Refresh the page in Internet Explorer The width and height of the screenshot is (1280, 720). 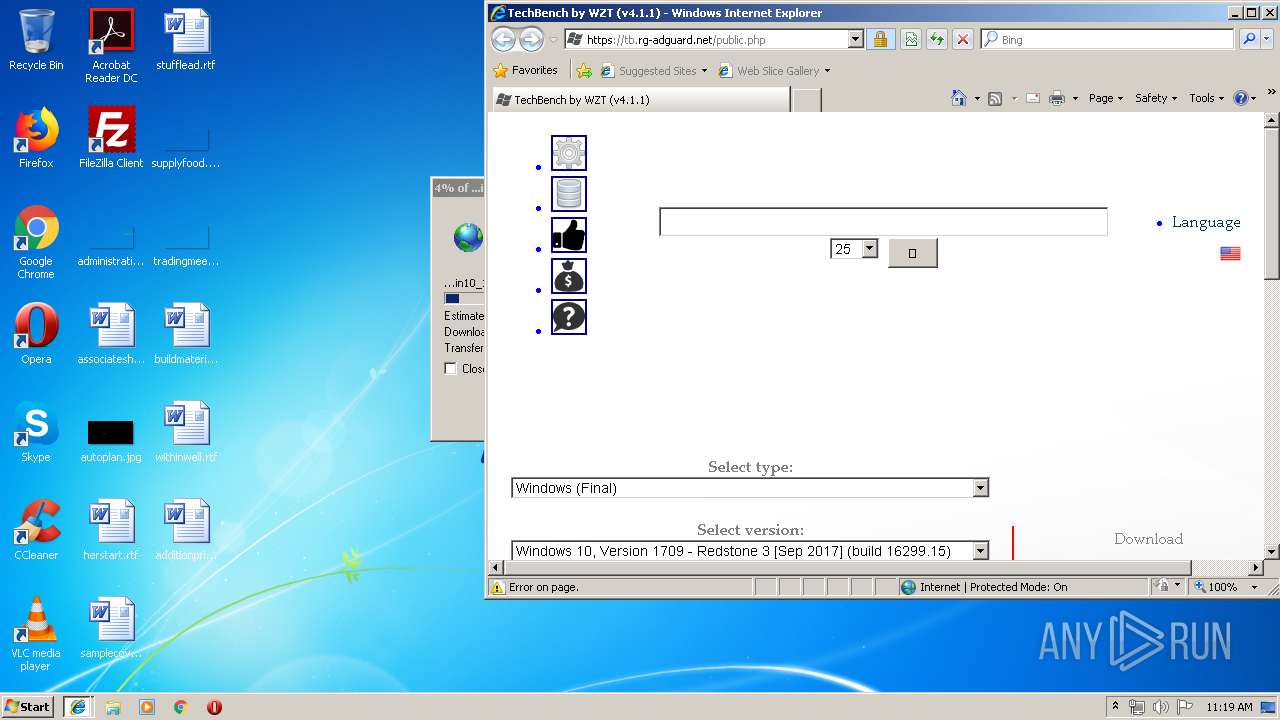pyautogui.click(x=937, y=39)
